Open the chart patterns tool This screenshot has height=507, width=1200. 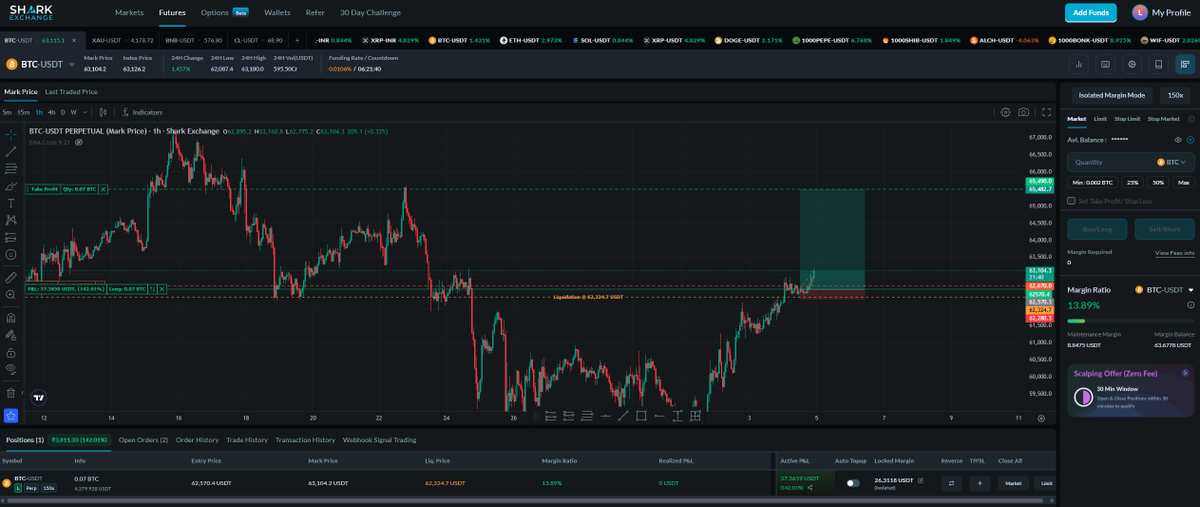point(10,220)
